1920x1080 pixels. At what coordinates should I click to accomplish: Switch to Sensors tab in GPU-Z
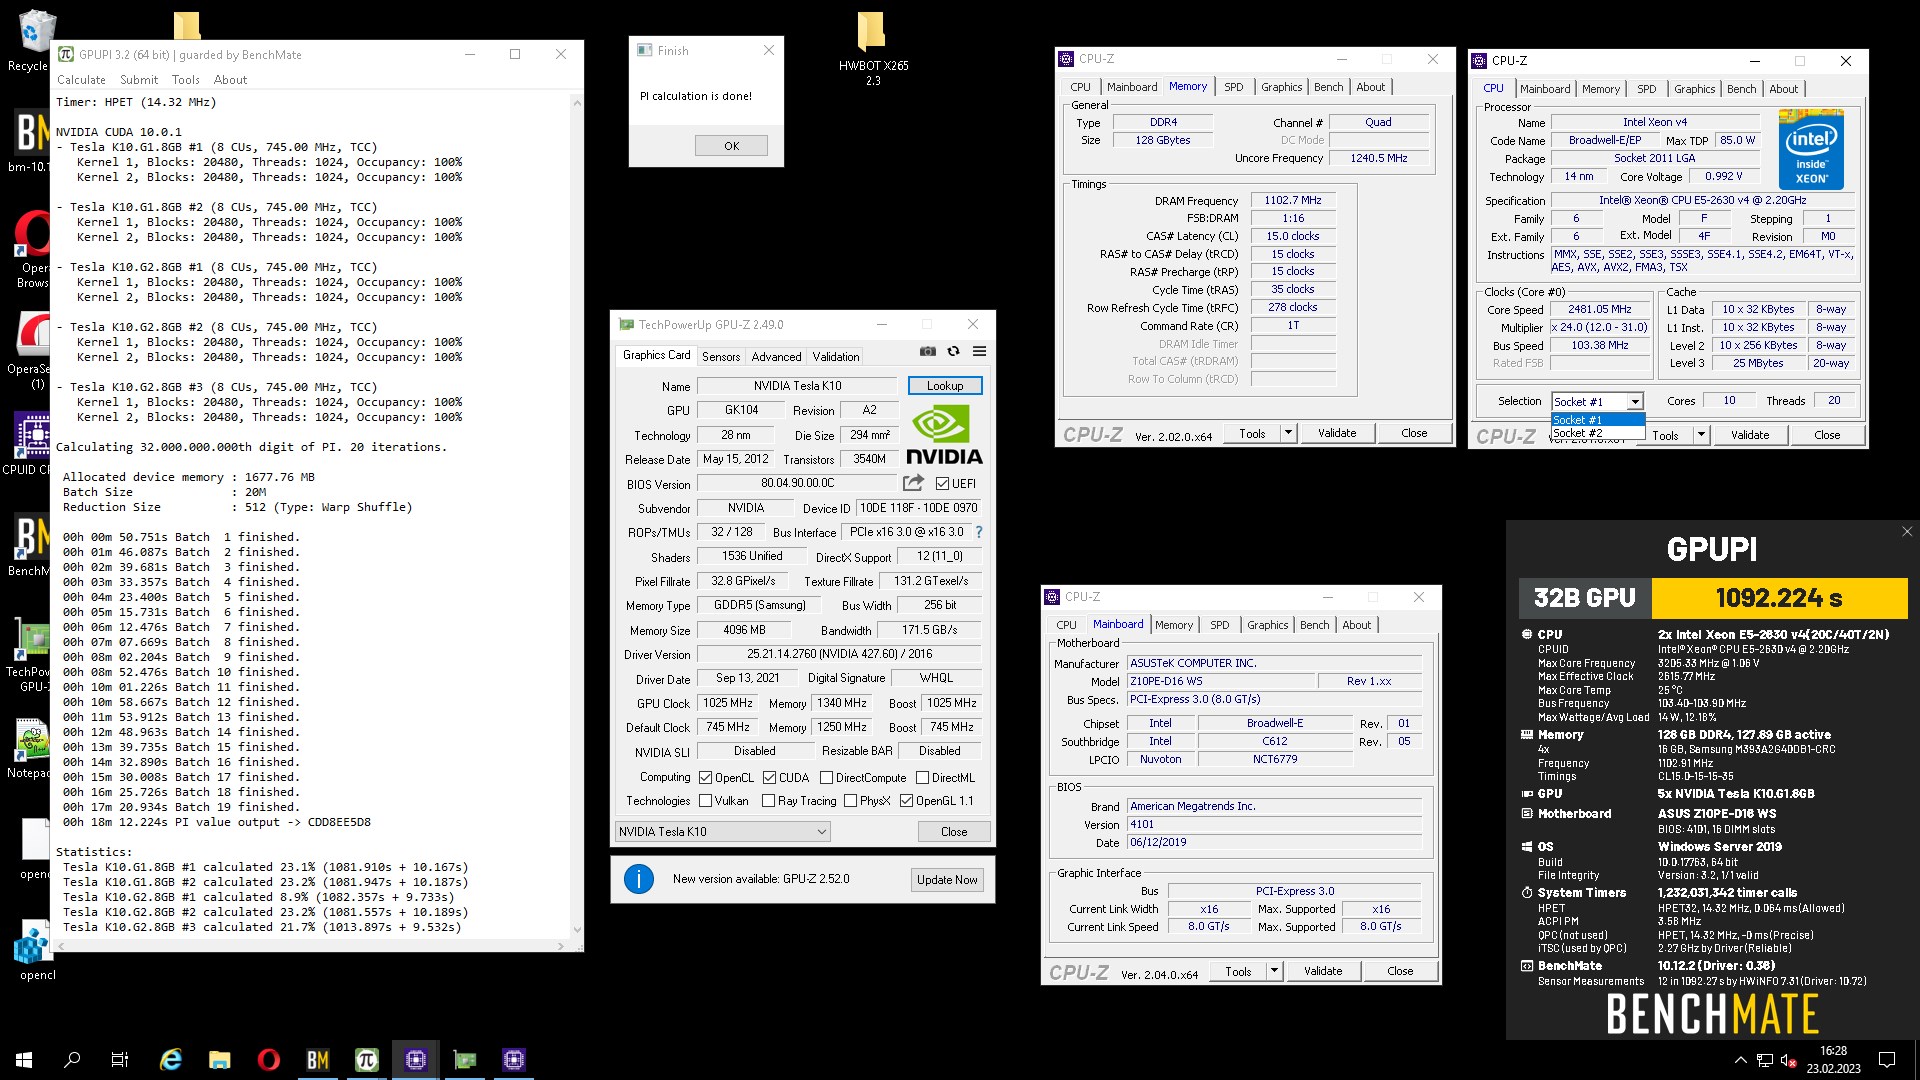point(721,357)
